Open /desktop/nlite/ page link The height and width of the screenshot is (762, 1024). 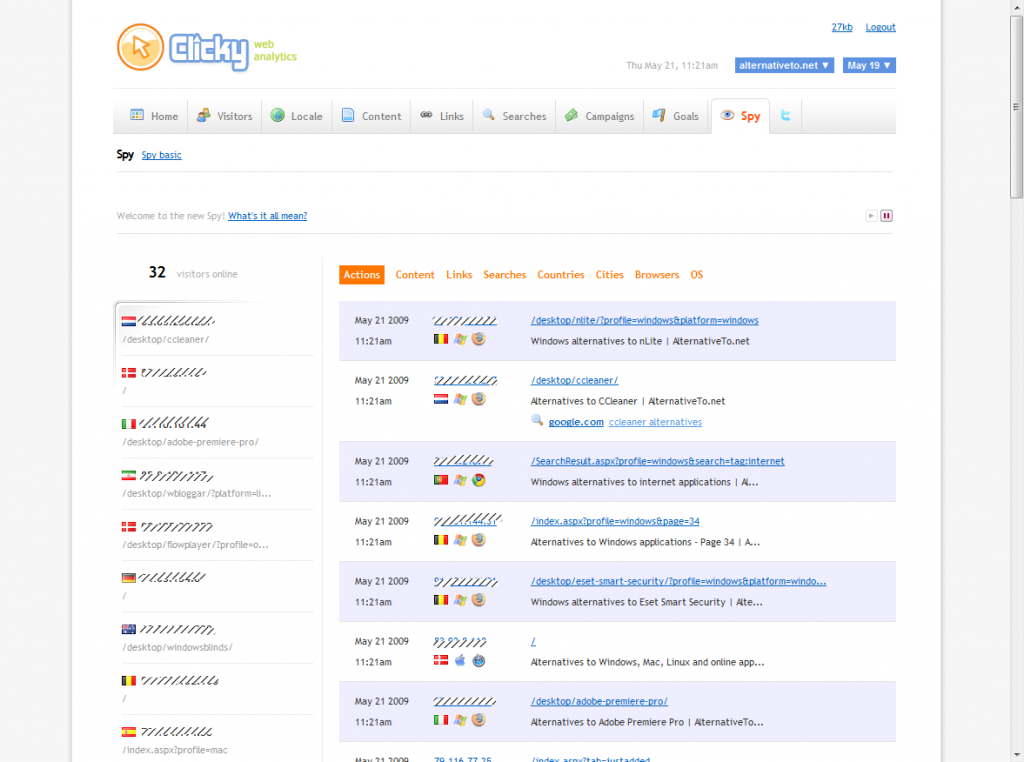click(645, 320)
